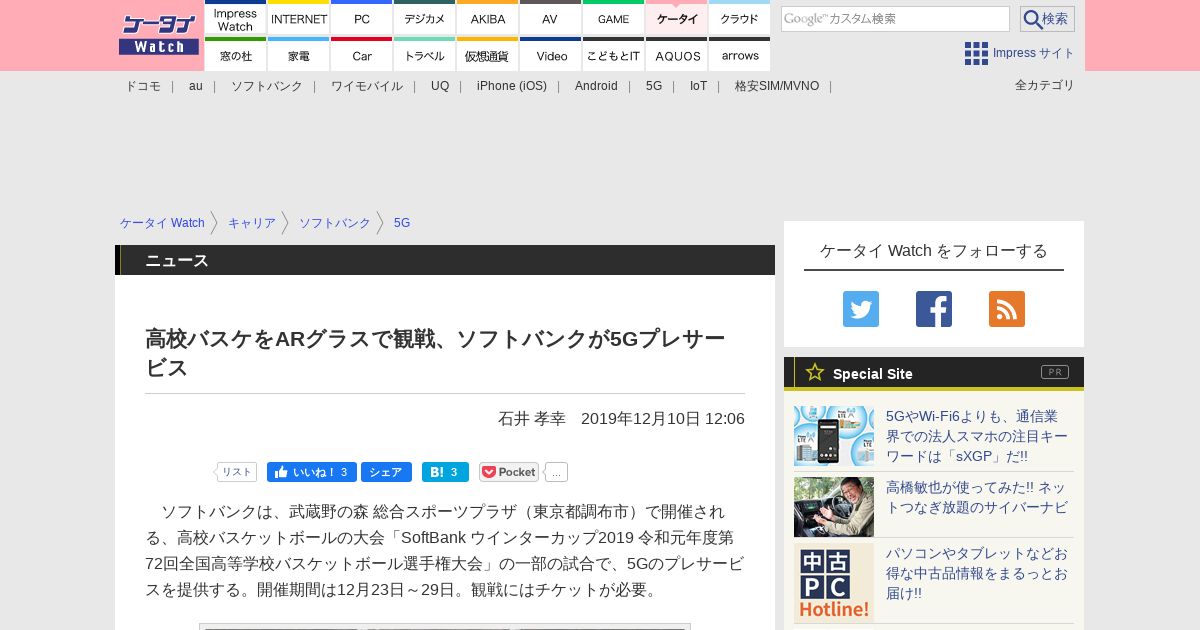Click ソフトバンク breadcrumb link
The height and width of the screenshot is (630, 1200).
click(335, 223)
